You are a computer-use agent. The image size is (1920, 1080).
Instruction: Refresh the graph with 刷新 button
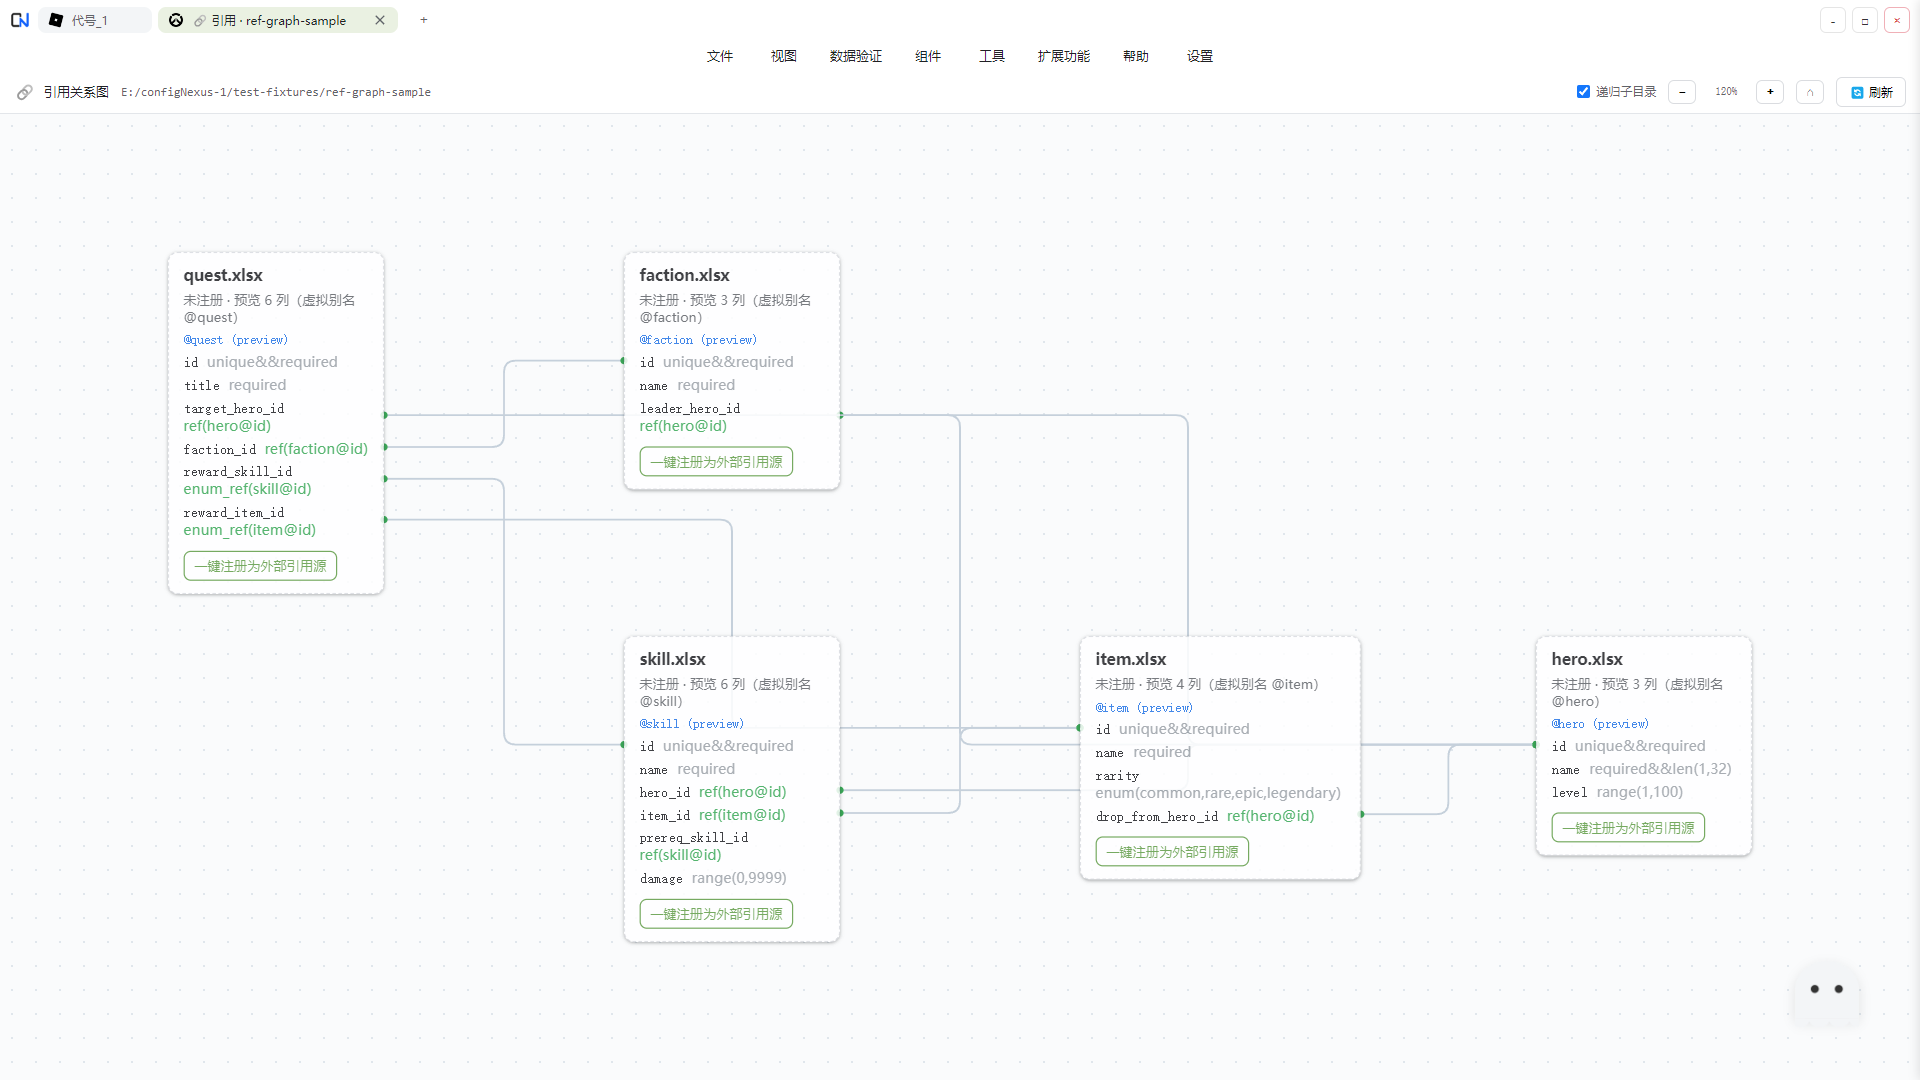(x=1871, y=92)
